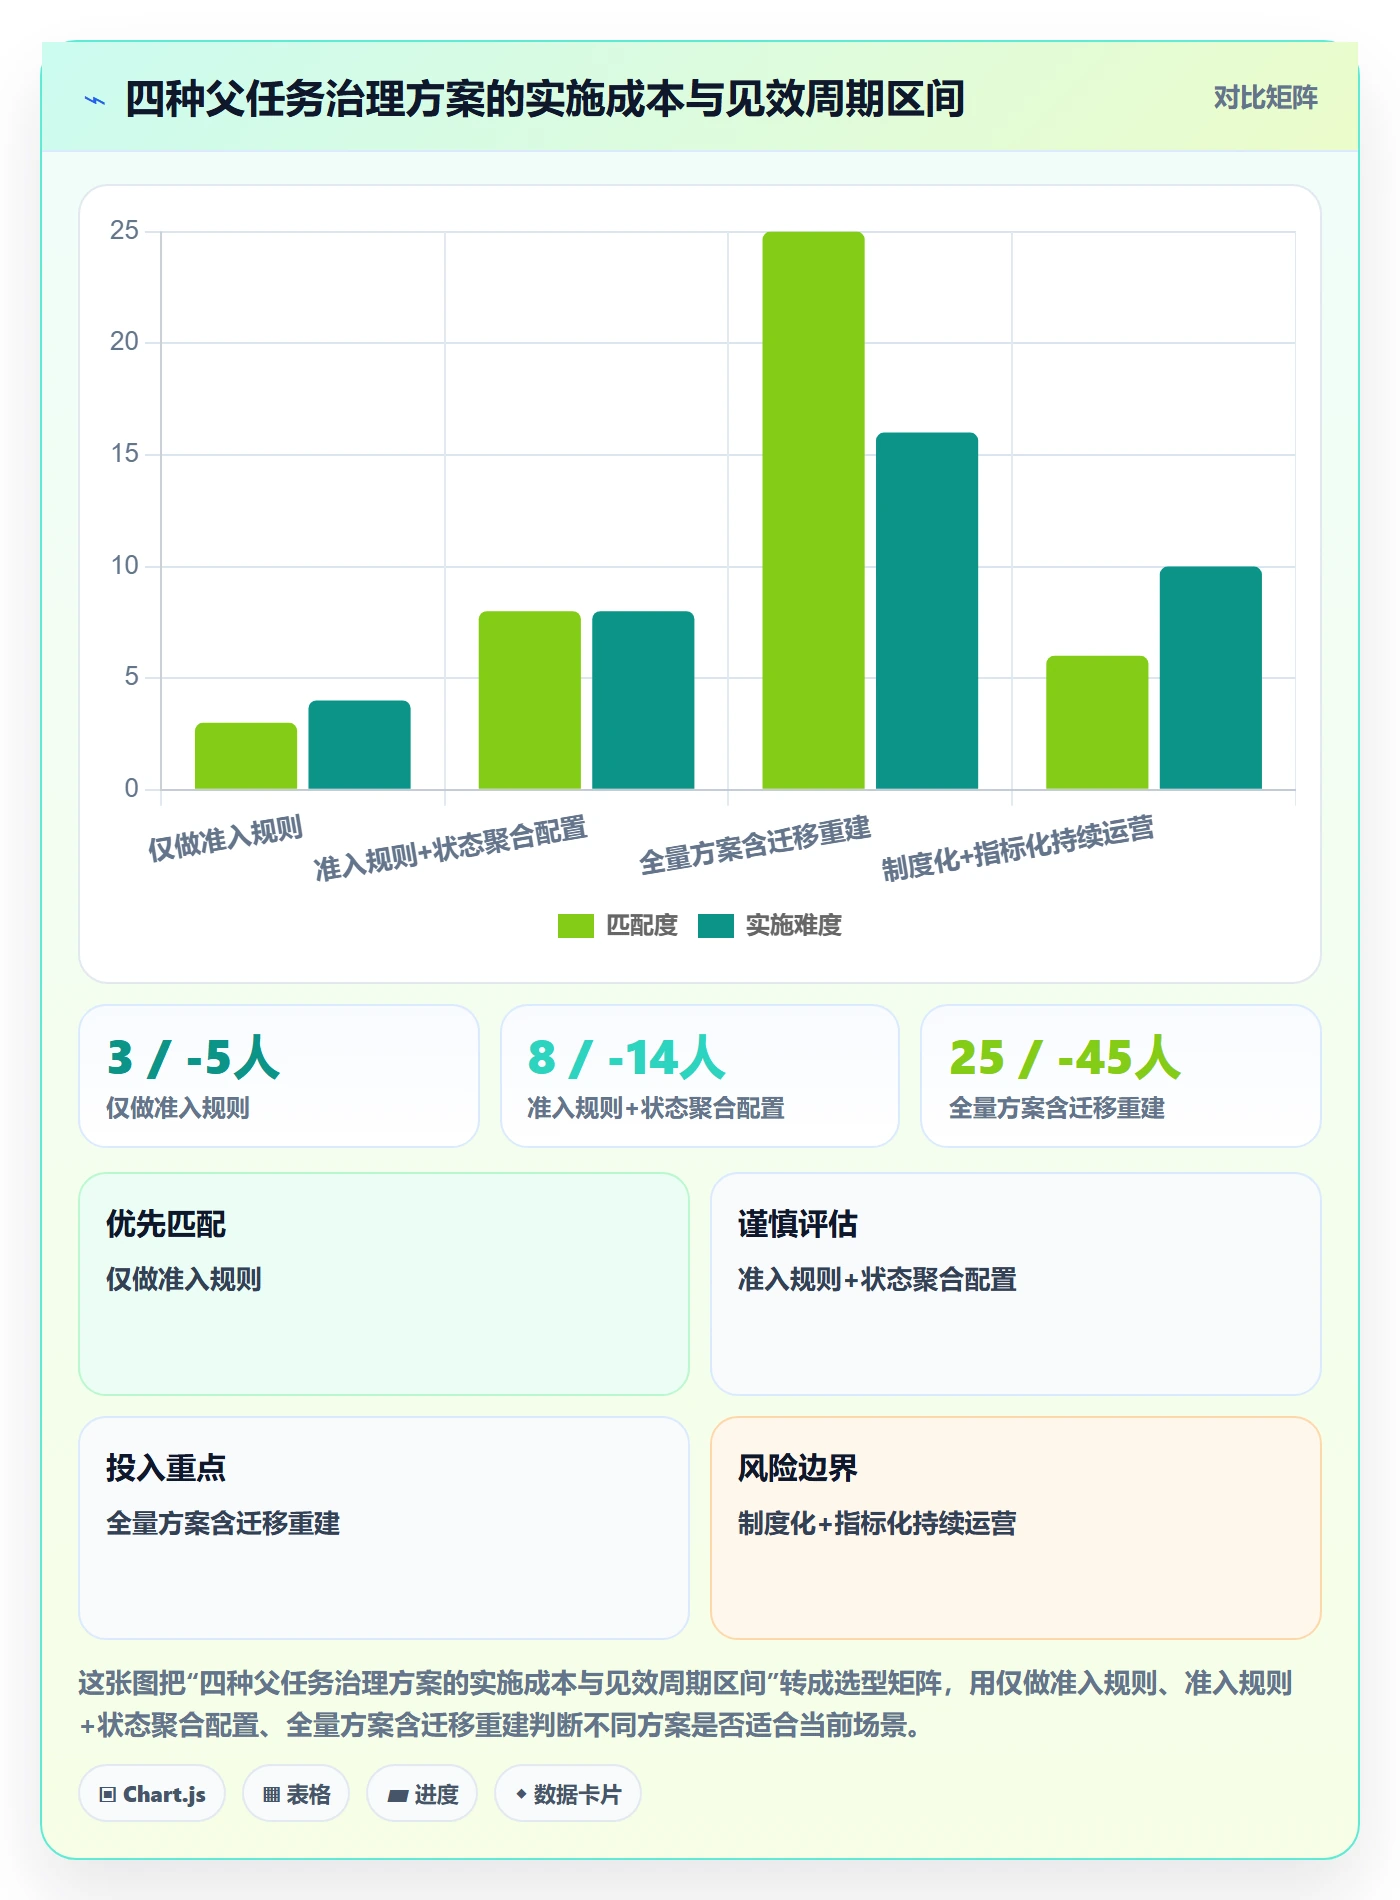Toggle the 匹配度 legend color swatch

pyautogui.click(x=576, y=926)
